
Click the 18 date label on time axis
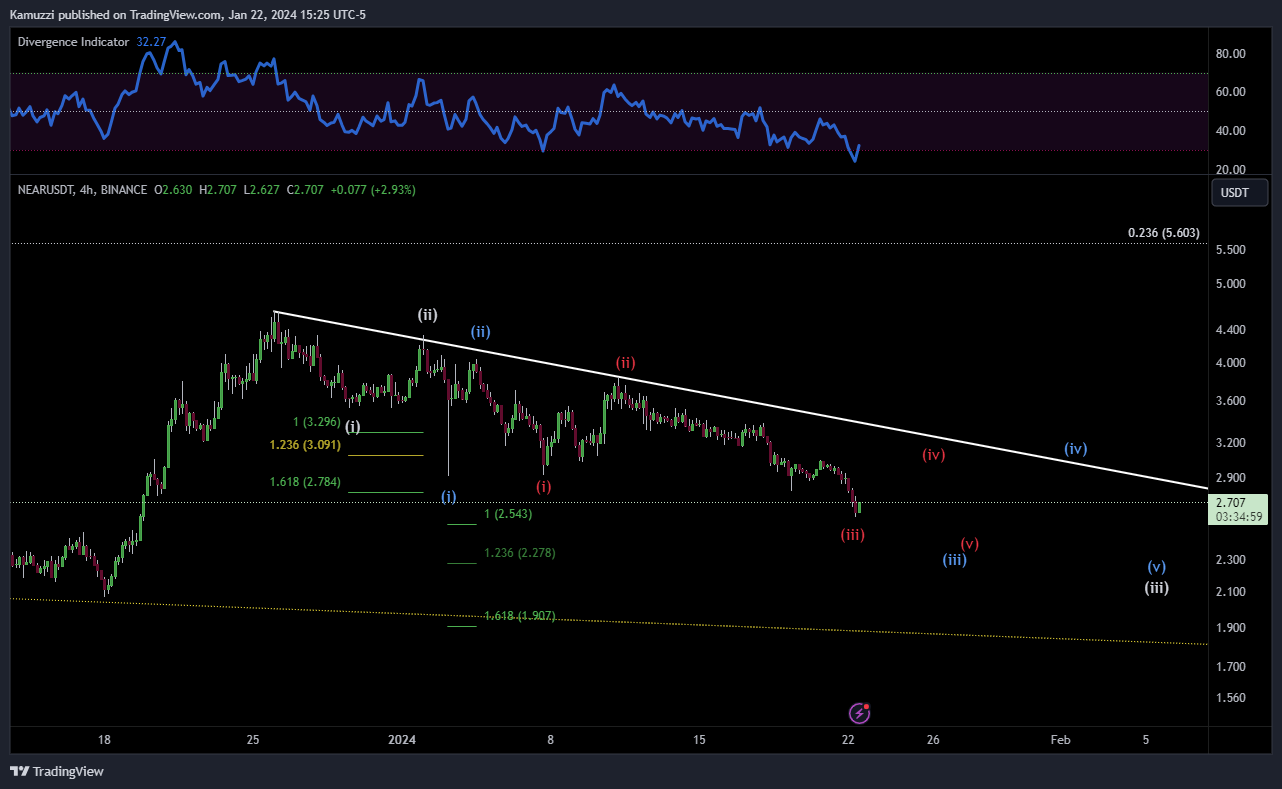click(104, 740)
